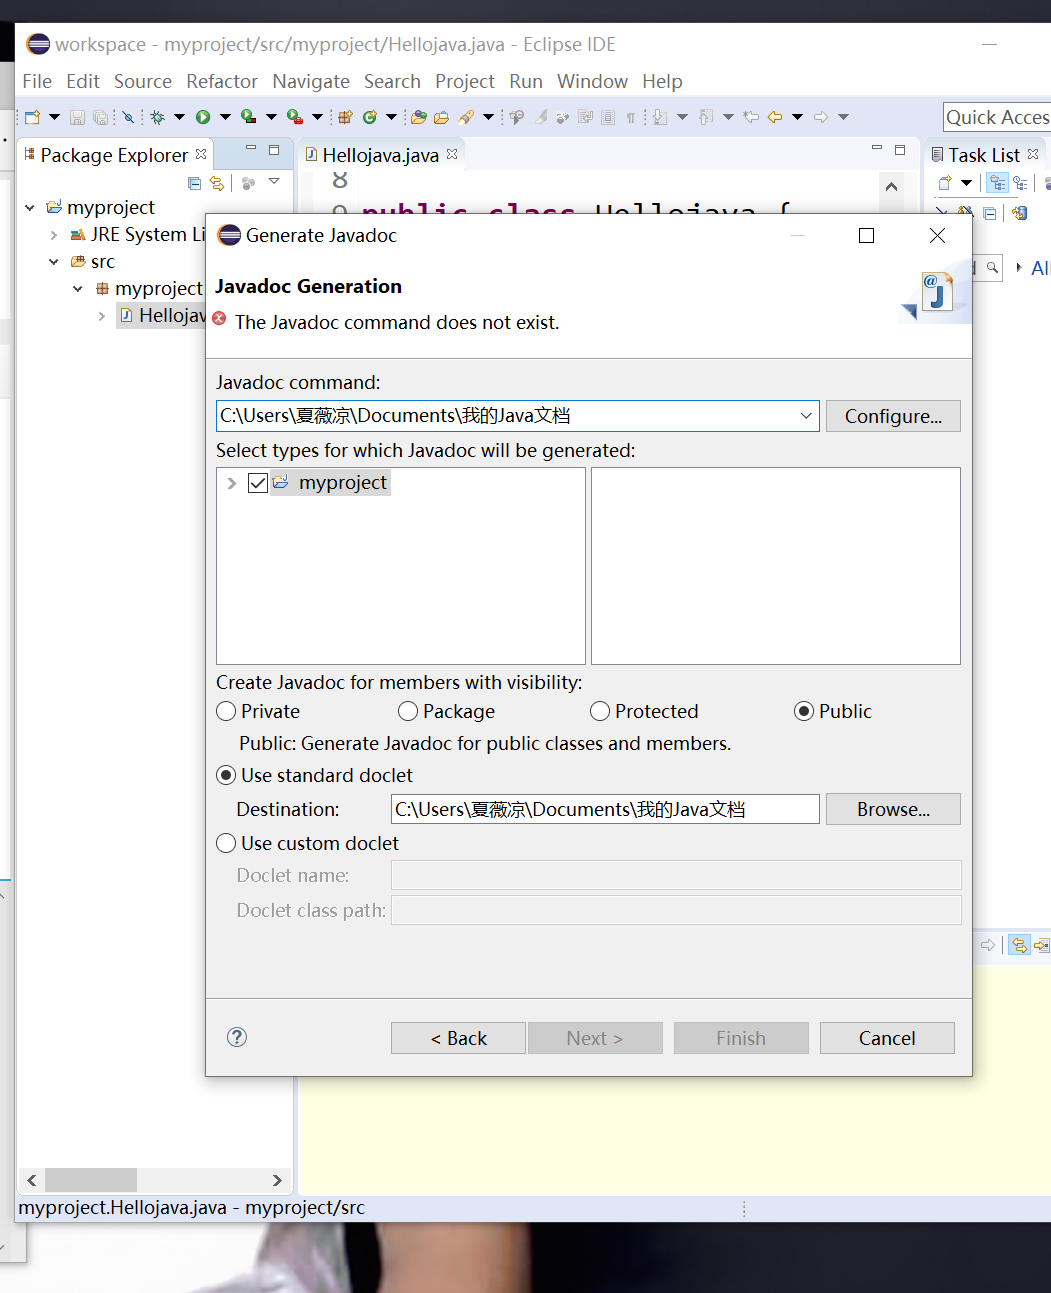This screenshot has width=1051, height=1293.
Task: Click the New Java Package icon
Action: click(345, 117)
